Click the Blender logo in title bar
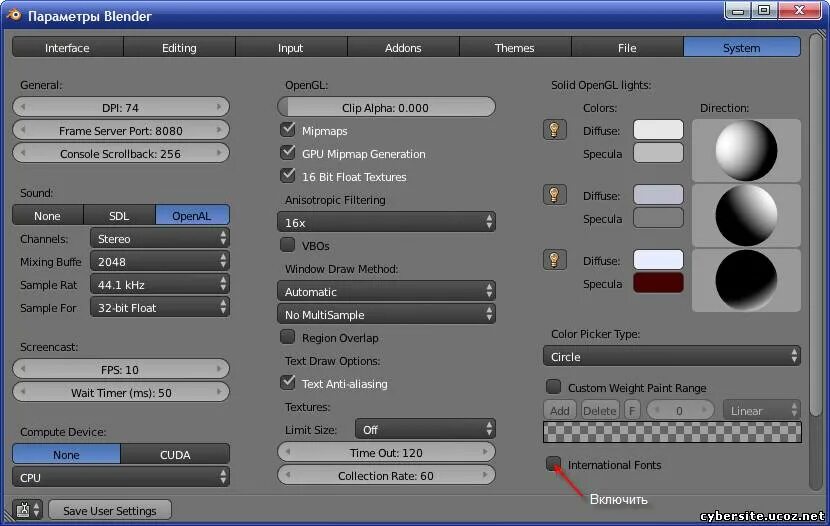Viewport: 830px width, 526px height. pos(14,15)
